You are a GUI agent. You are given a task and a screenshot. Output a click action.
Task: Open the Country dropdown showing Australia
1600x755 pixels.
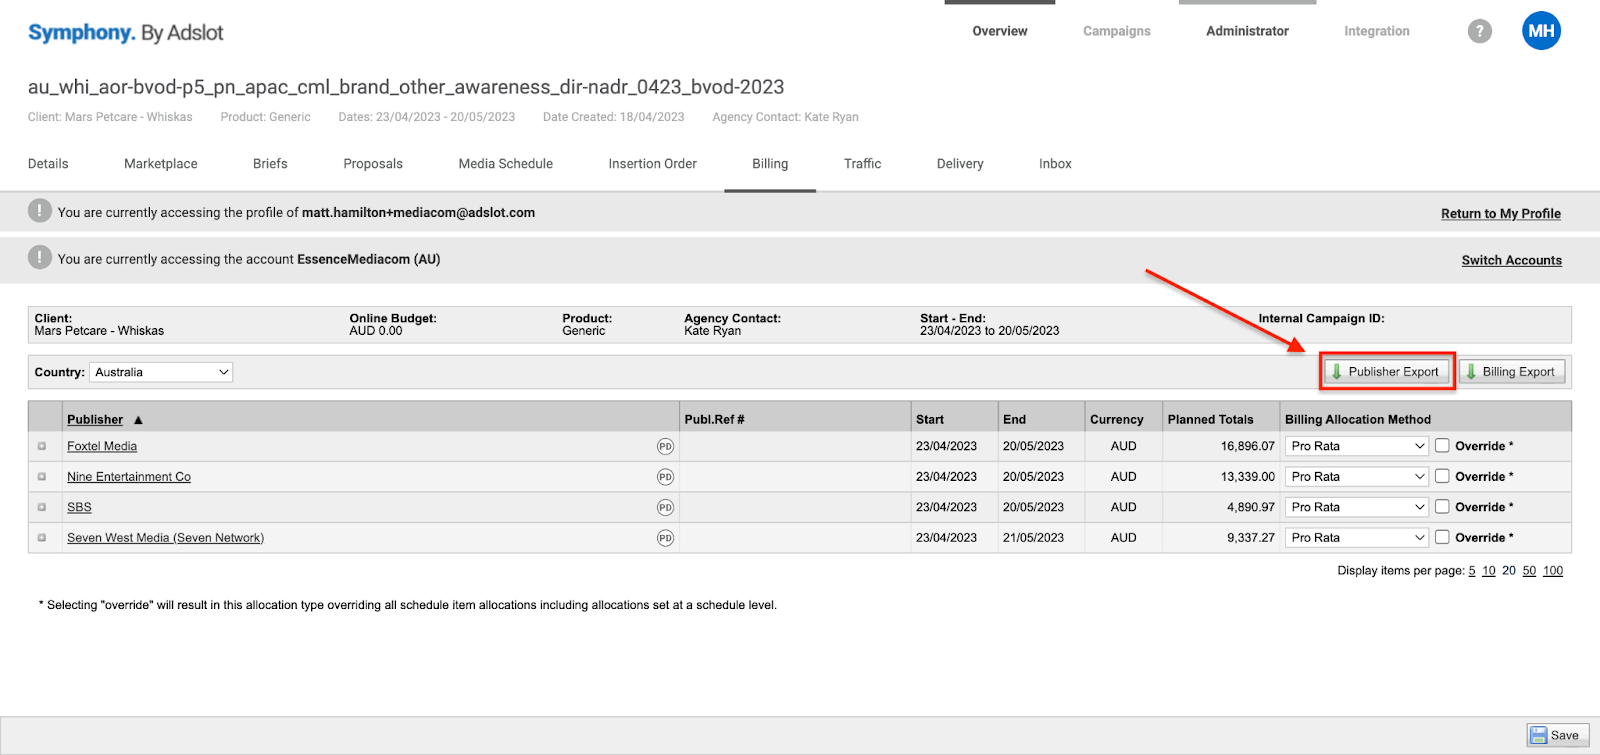tap(161, 372)
